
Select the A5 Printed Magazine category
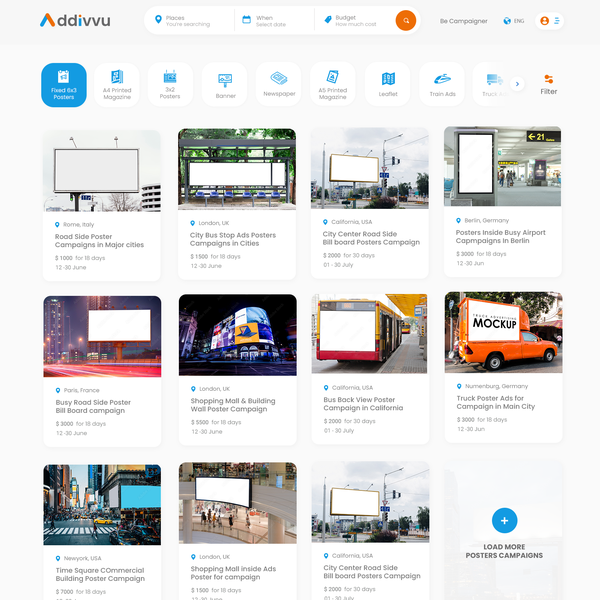[x=333, y=84]
